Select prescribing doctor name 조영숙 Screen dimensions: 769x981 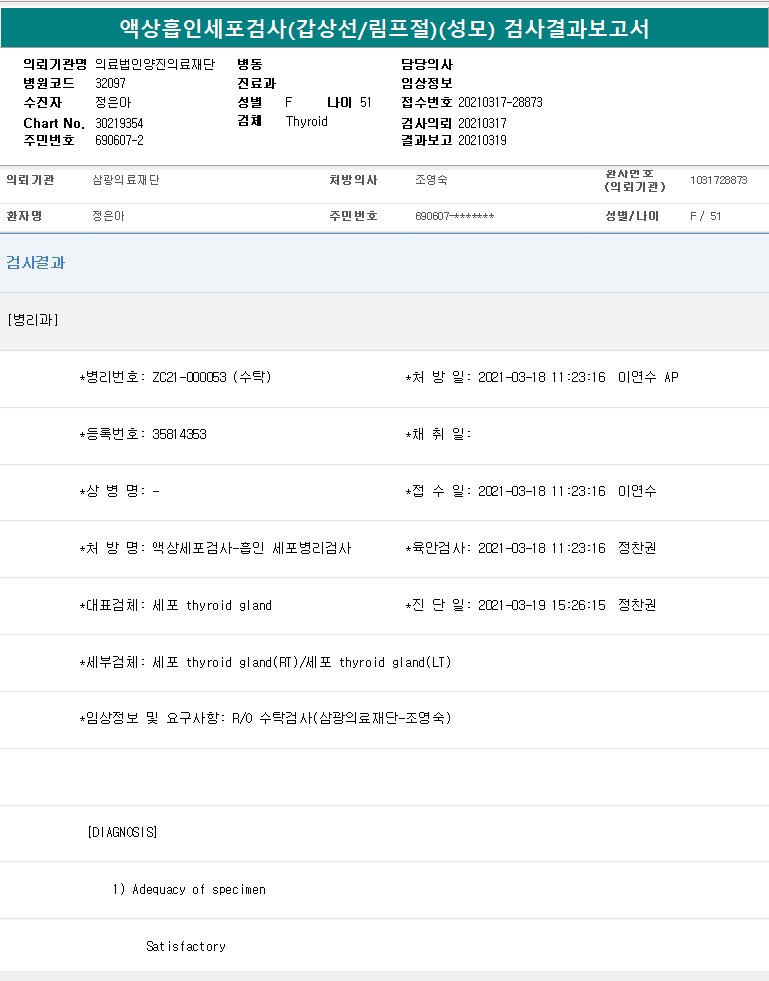coord(431,180)
